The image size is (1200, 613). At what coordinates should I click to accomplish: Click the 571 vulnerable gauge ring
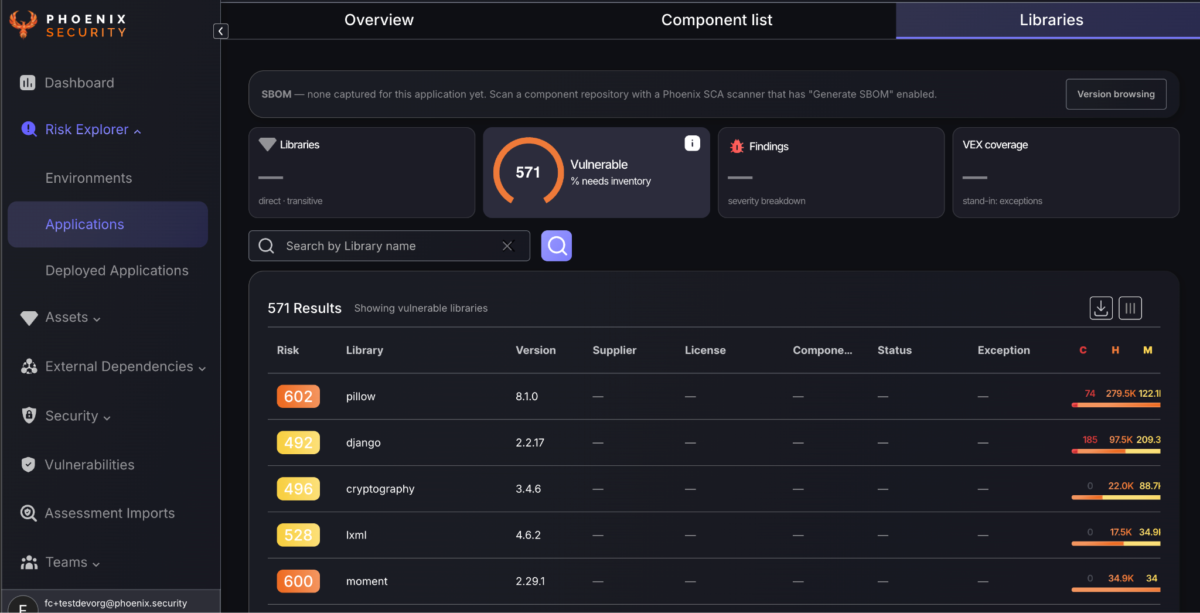[528, 172]
